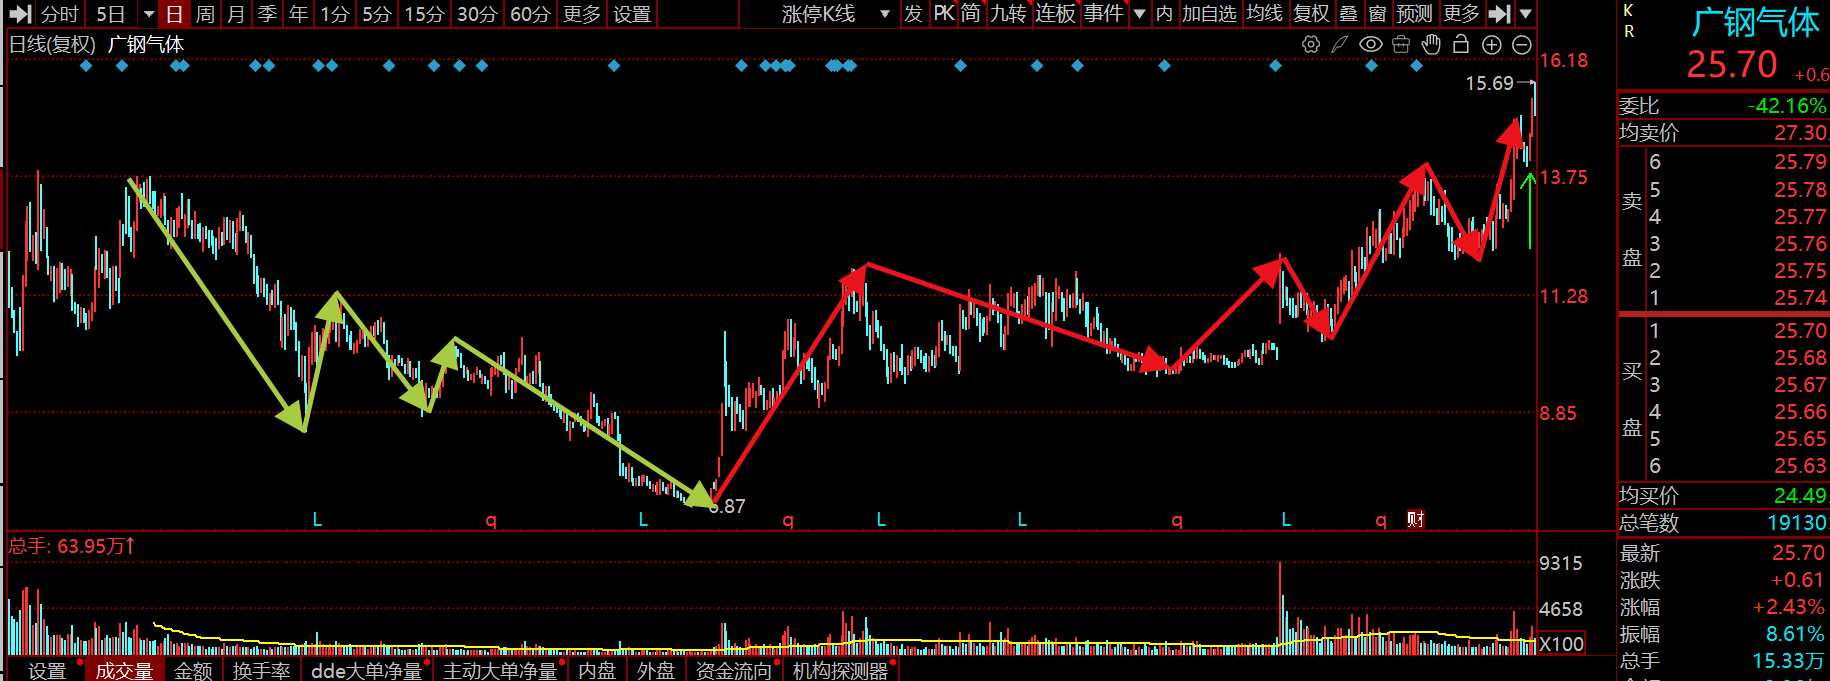The image size is (1830, 681).
Task: Toggle the chart lock icon
Action: [x=1461, y=44]
